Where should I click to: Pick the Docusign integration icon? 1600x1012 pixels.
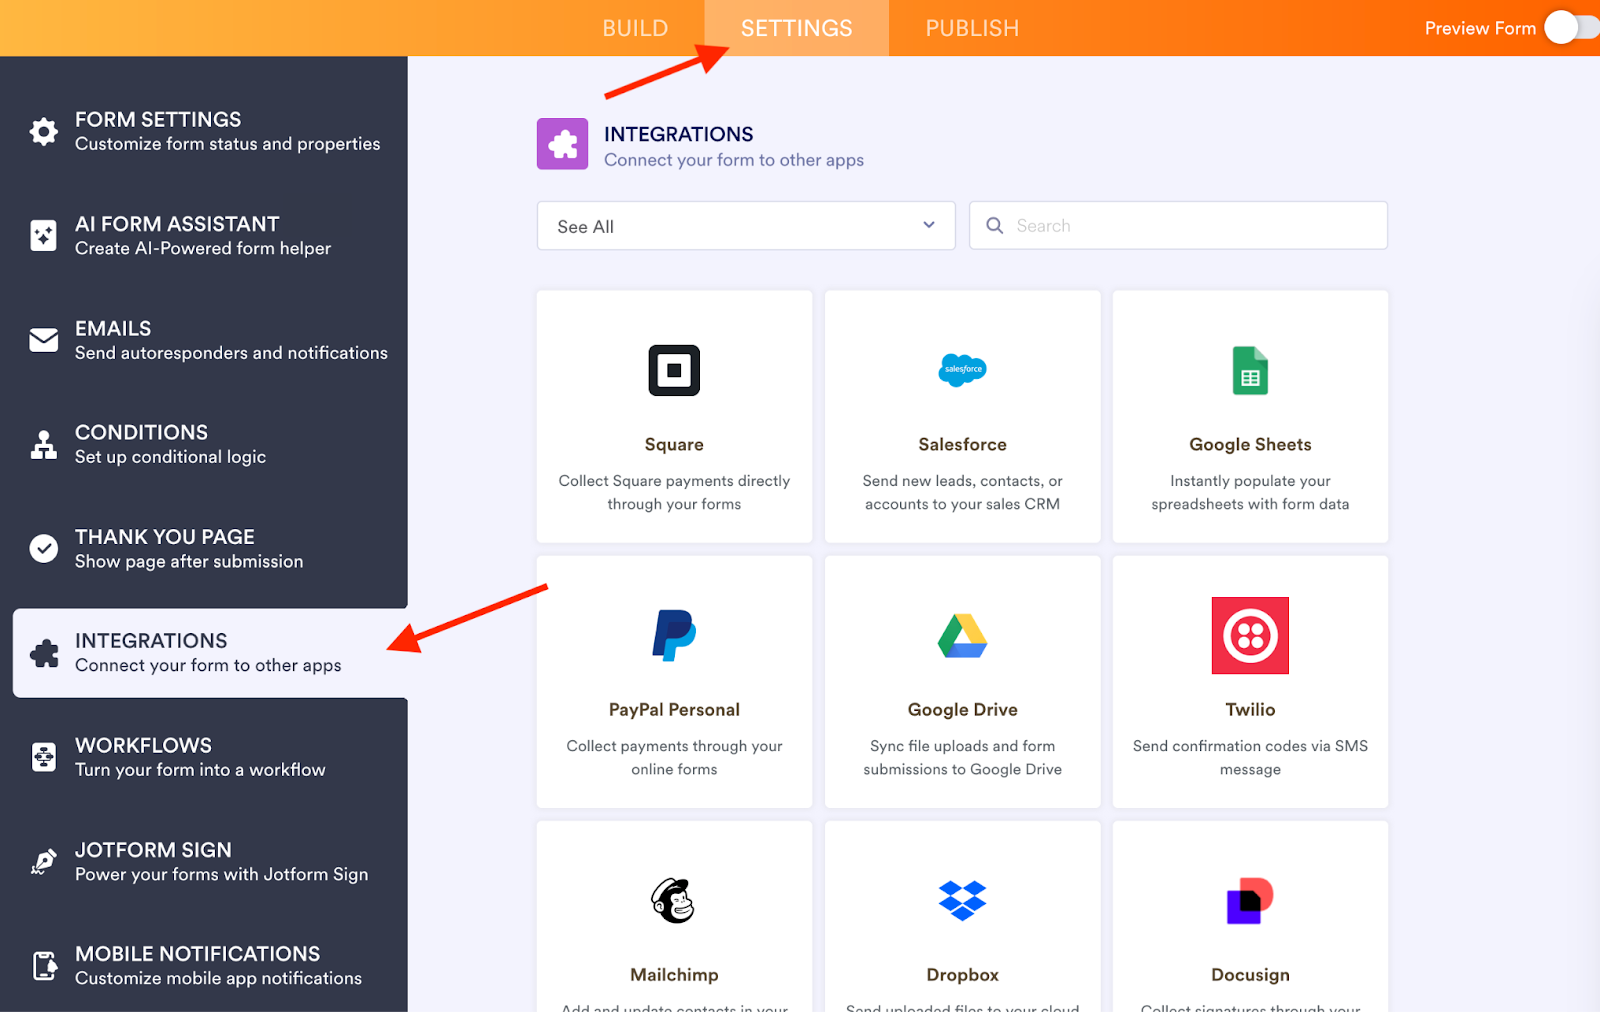pos(1250,900)
